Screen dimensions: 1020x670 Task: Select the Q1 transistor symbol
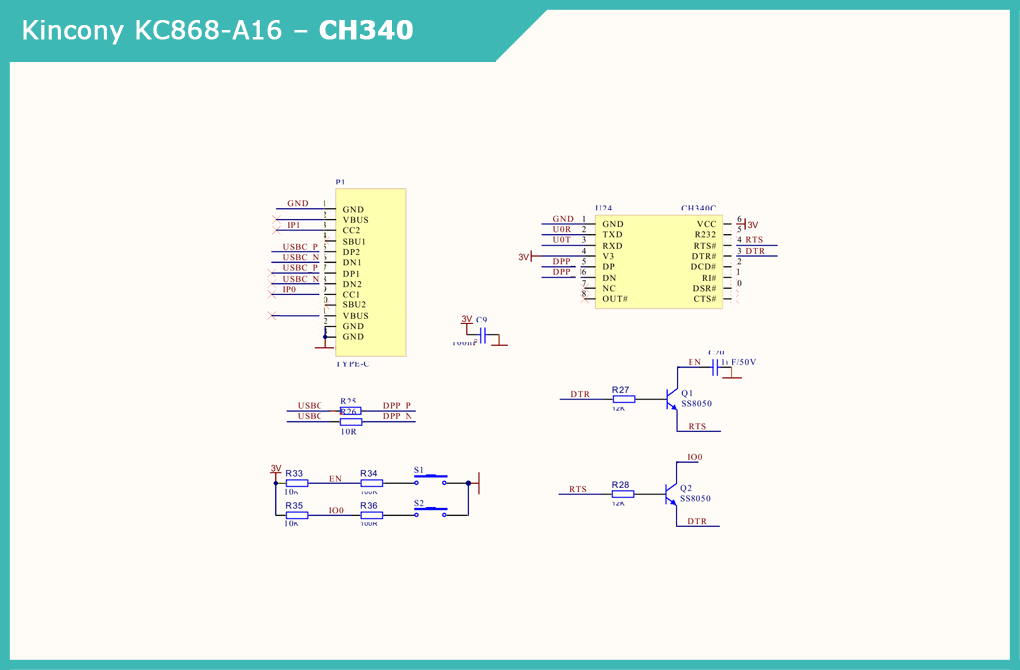(x=673, y=399)
